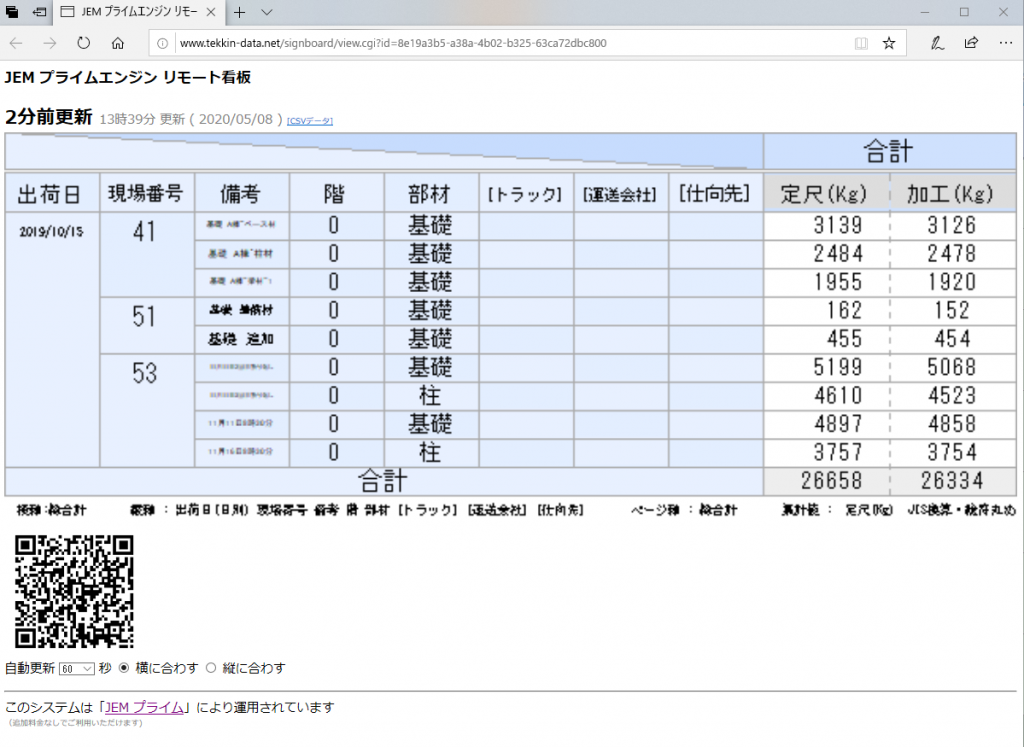This screenshot has width=1024, height=747.
Task: Refresh the current page
Action: click(84, 43)
